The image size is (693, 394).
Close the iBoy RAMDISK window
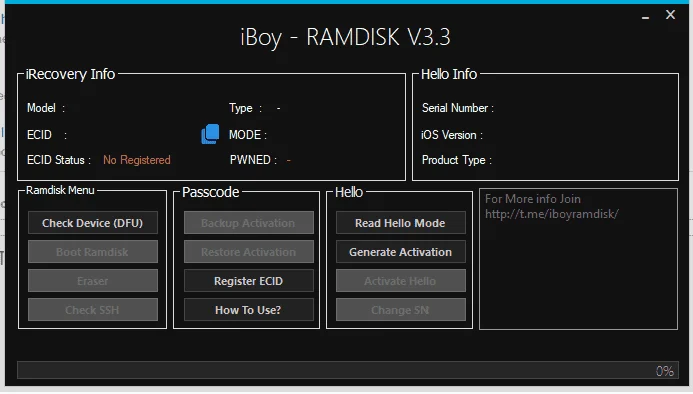coord(670,15)
